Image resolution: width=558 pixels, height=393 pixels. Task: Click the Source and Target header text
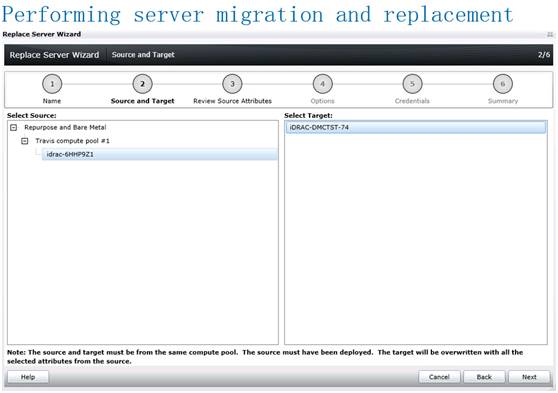tap(143, 55)
